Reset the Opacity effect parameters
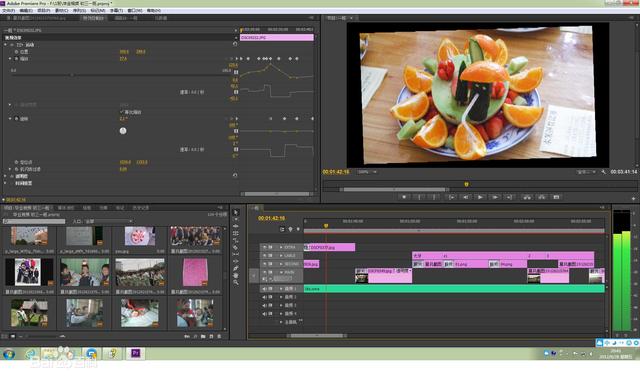The height and width of the screenshot is (376, 640). (235, 175)
